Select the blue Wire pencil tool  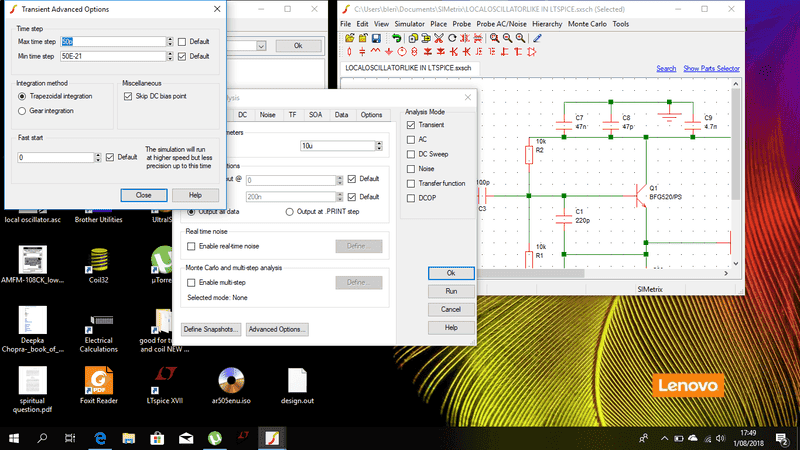[537, 38]
